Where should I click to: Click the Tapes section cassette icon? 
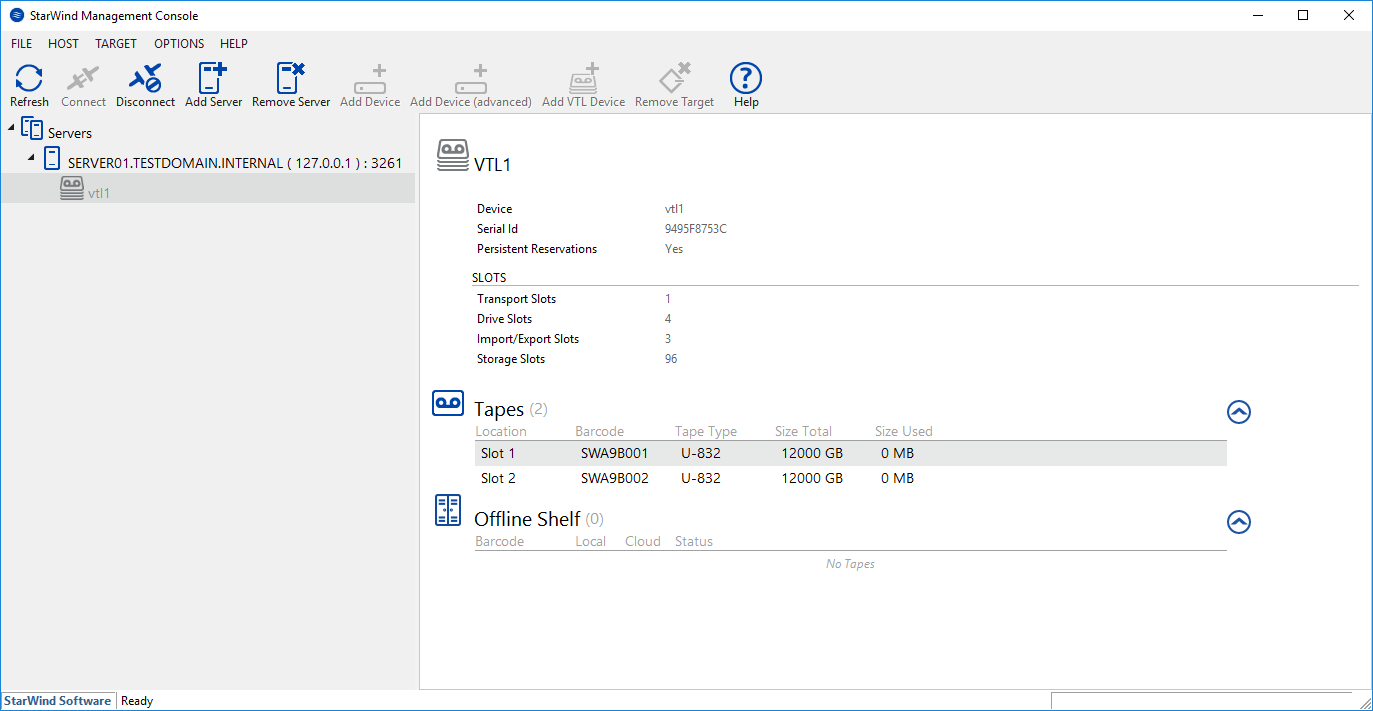click(x=448, y=403)
